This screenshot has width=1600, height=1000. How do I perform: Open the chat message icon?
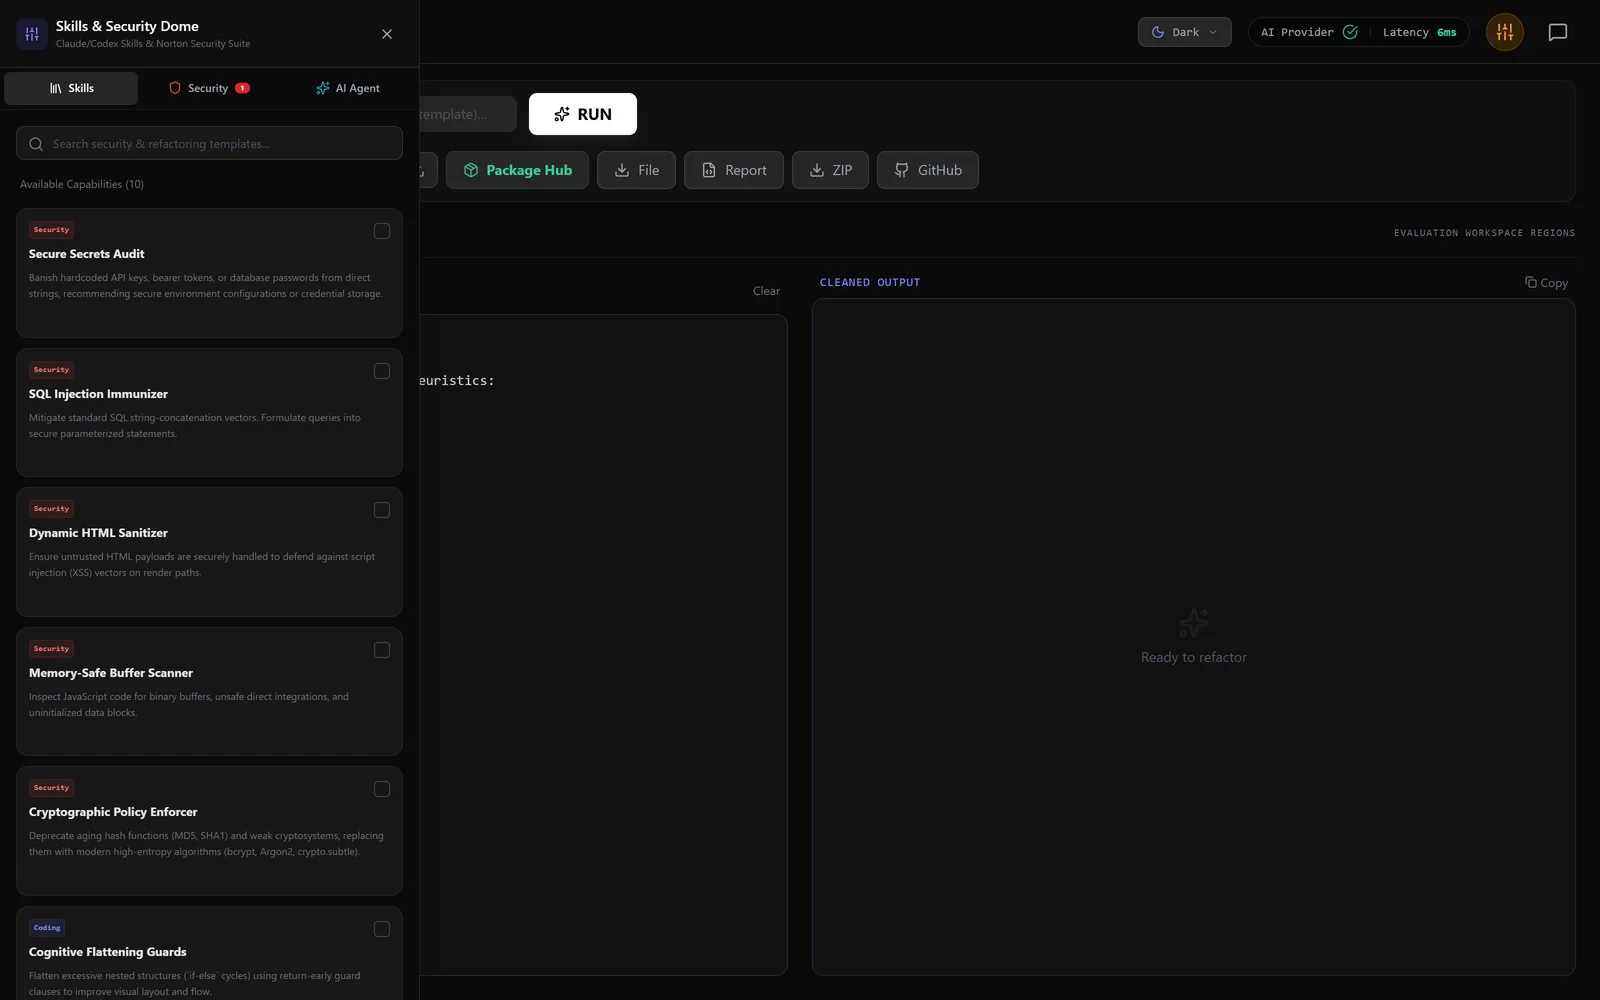[1558, 32]
